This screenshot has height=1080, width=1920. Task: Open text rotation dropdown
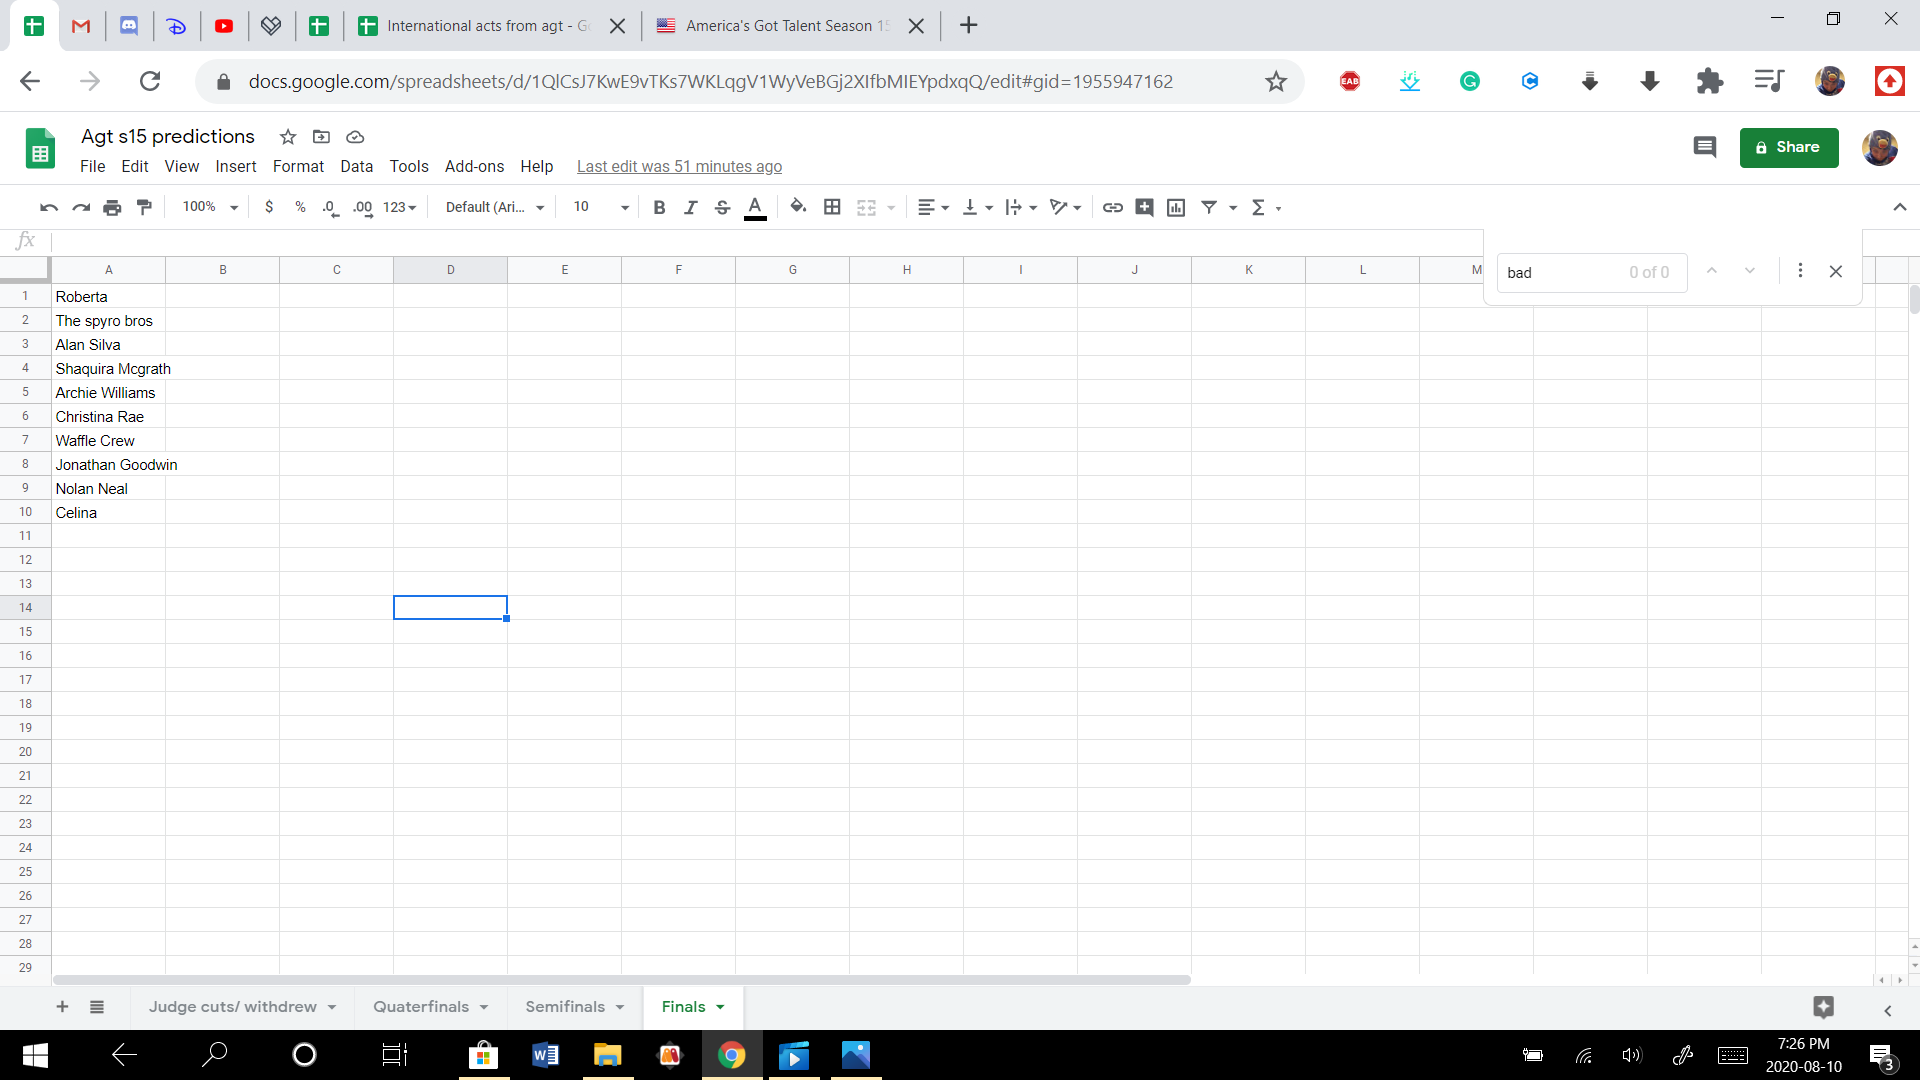(1065, 207)
